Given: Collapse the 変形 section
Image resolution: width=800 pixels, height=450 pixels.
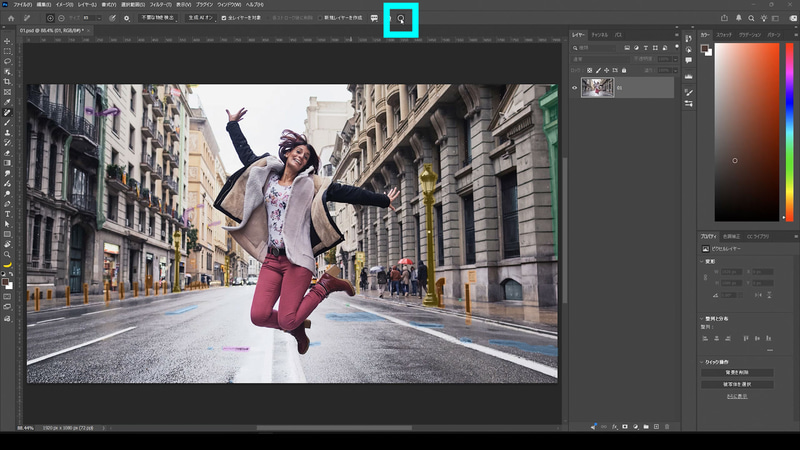Looking at the screenshot, I should (702, 261).
